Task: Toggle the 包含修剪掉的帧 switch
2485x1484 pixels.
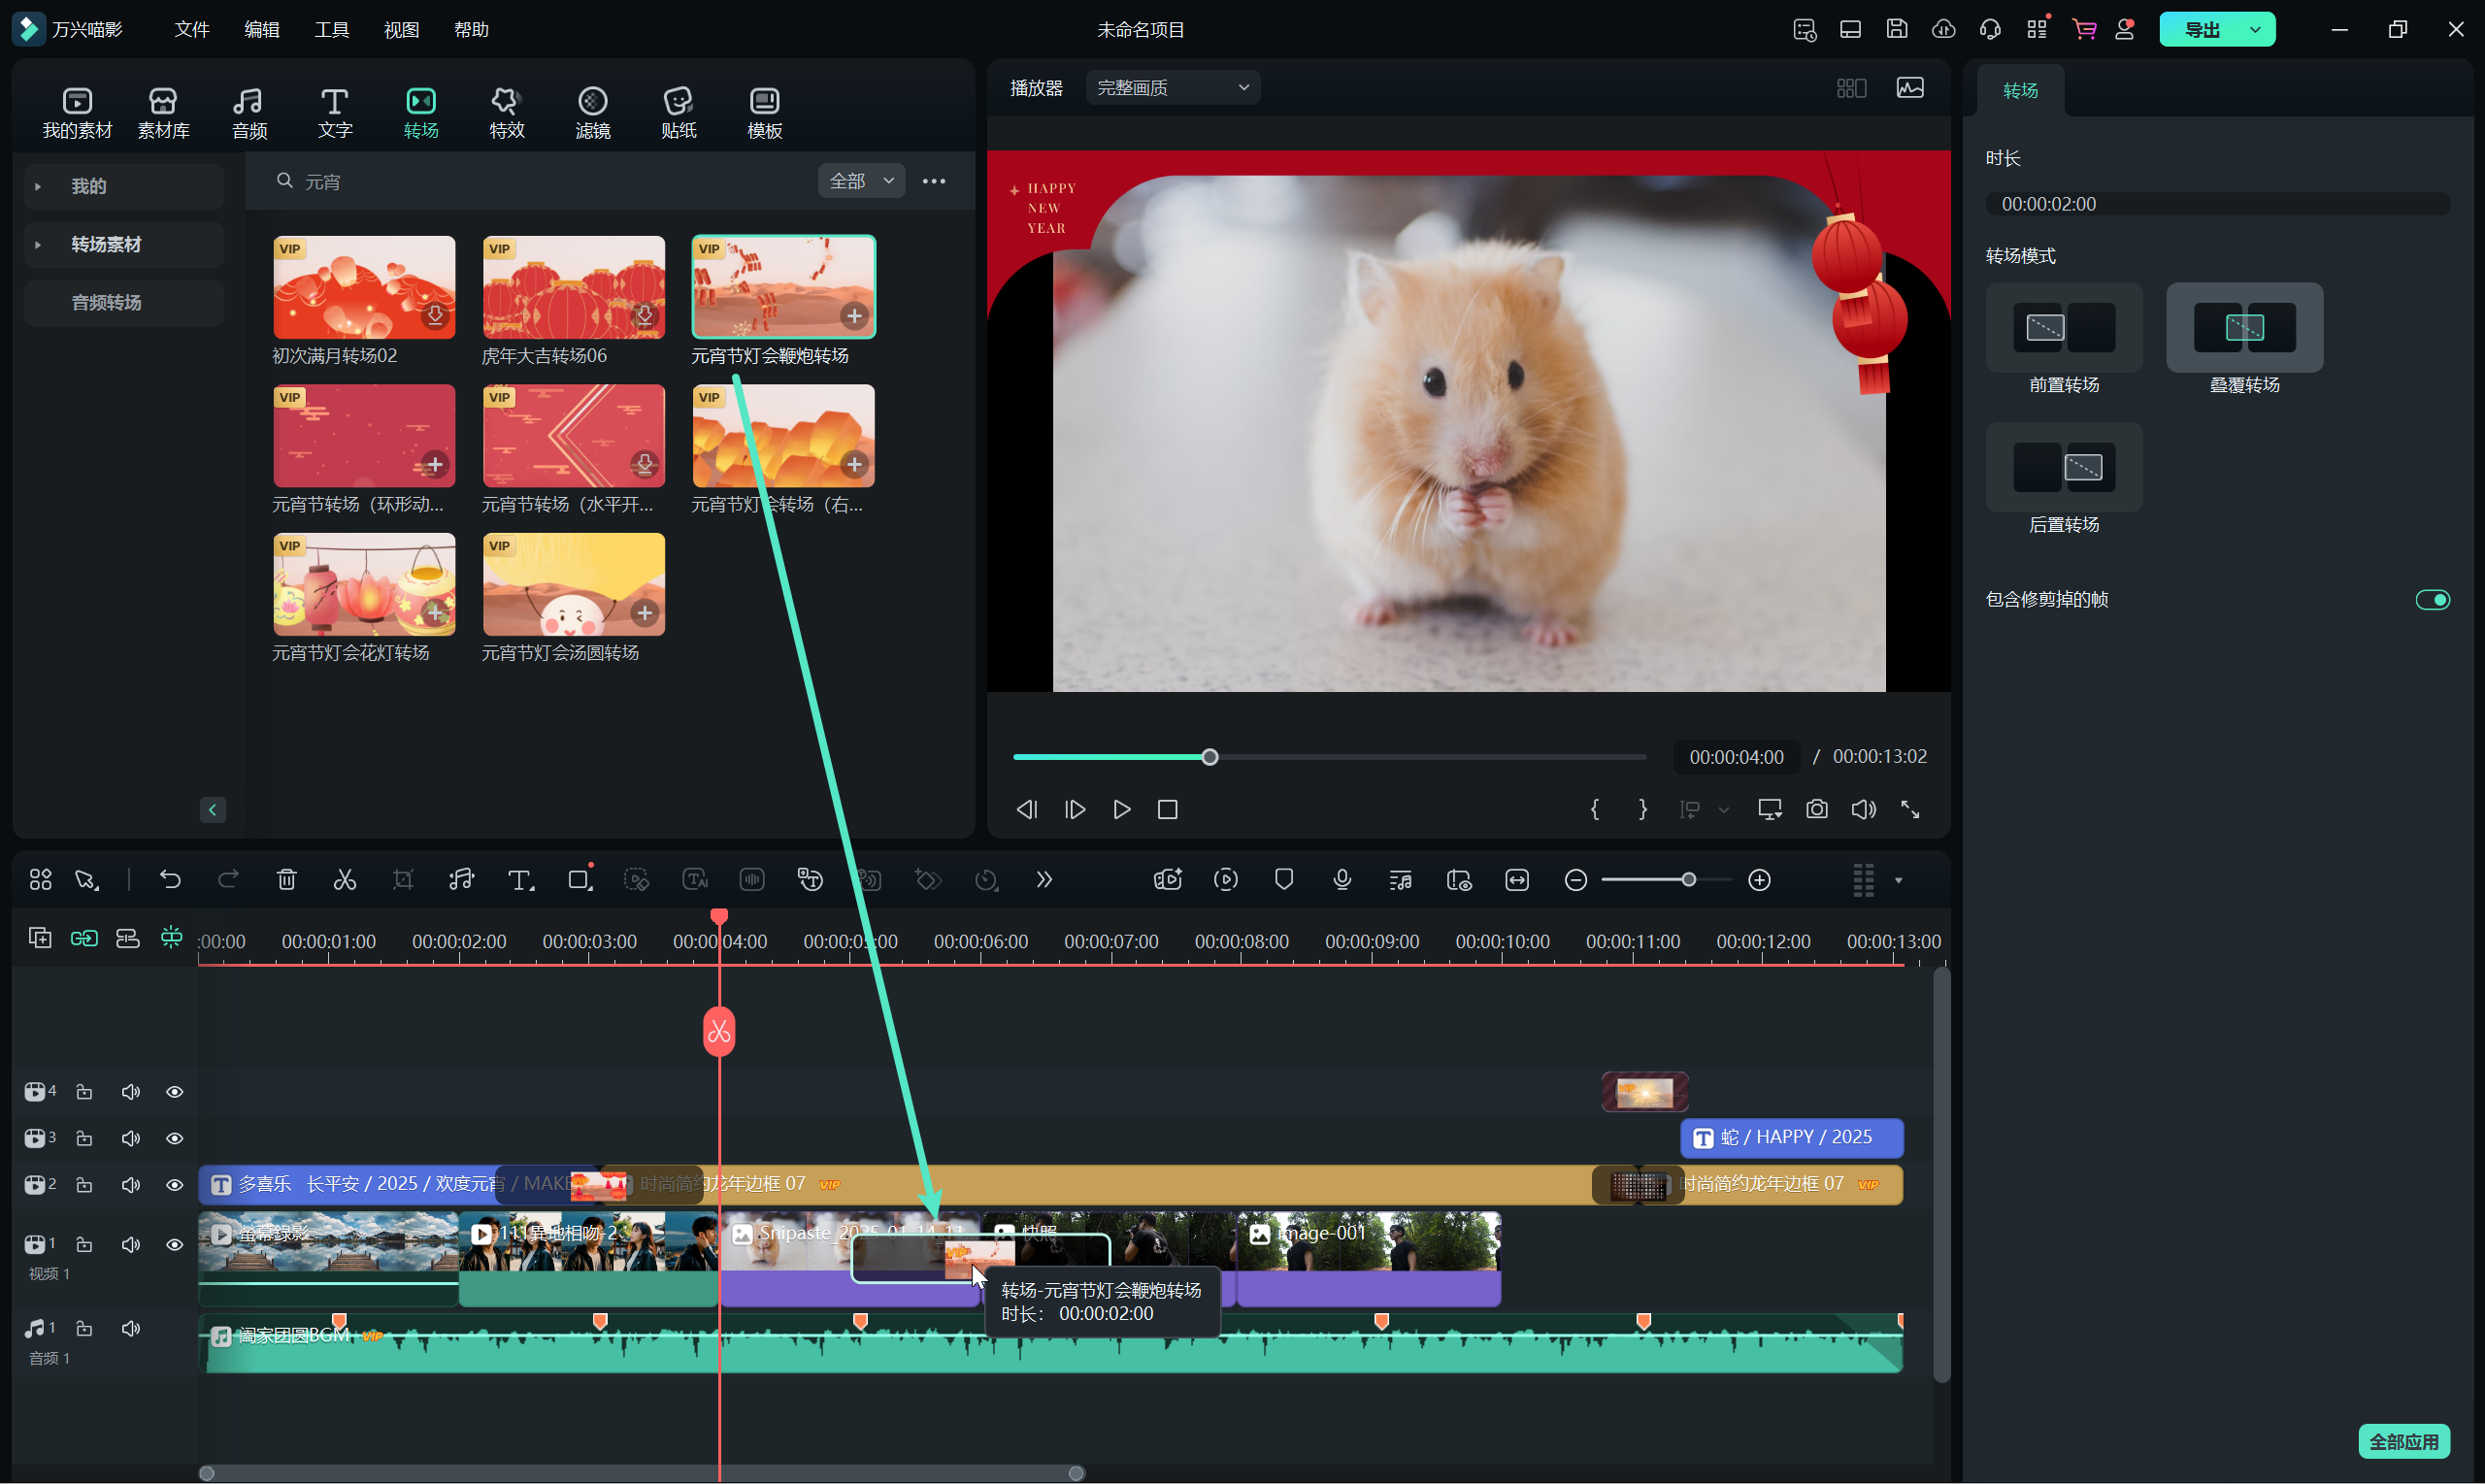Action: point(2431,599)
